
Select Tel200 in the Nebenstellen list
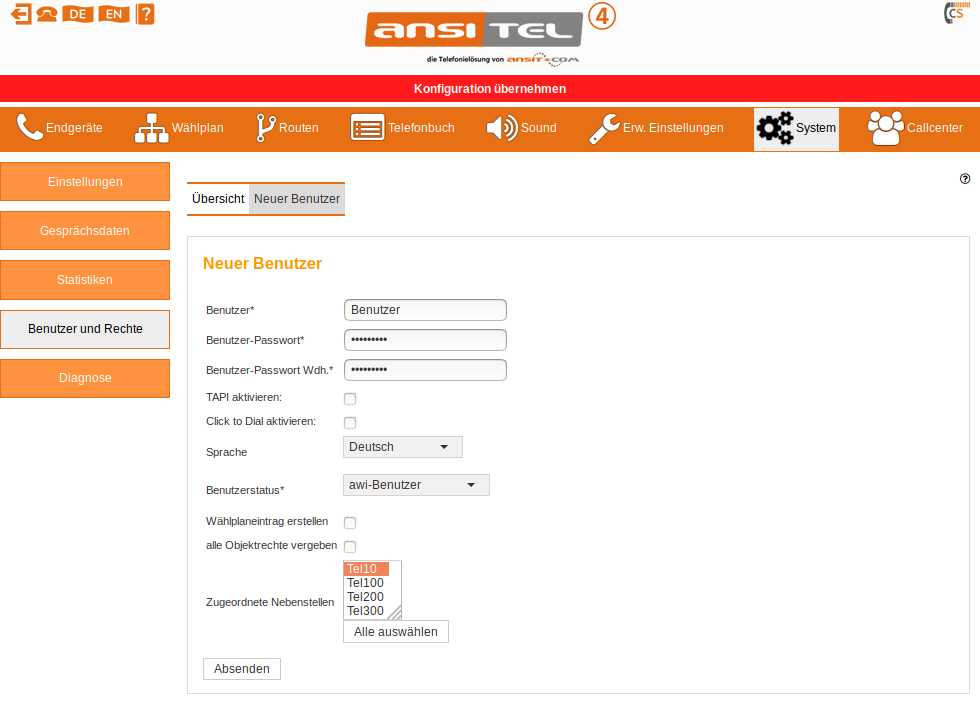pos(366,597)
